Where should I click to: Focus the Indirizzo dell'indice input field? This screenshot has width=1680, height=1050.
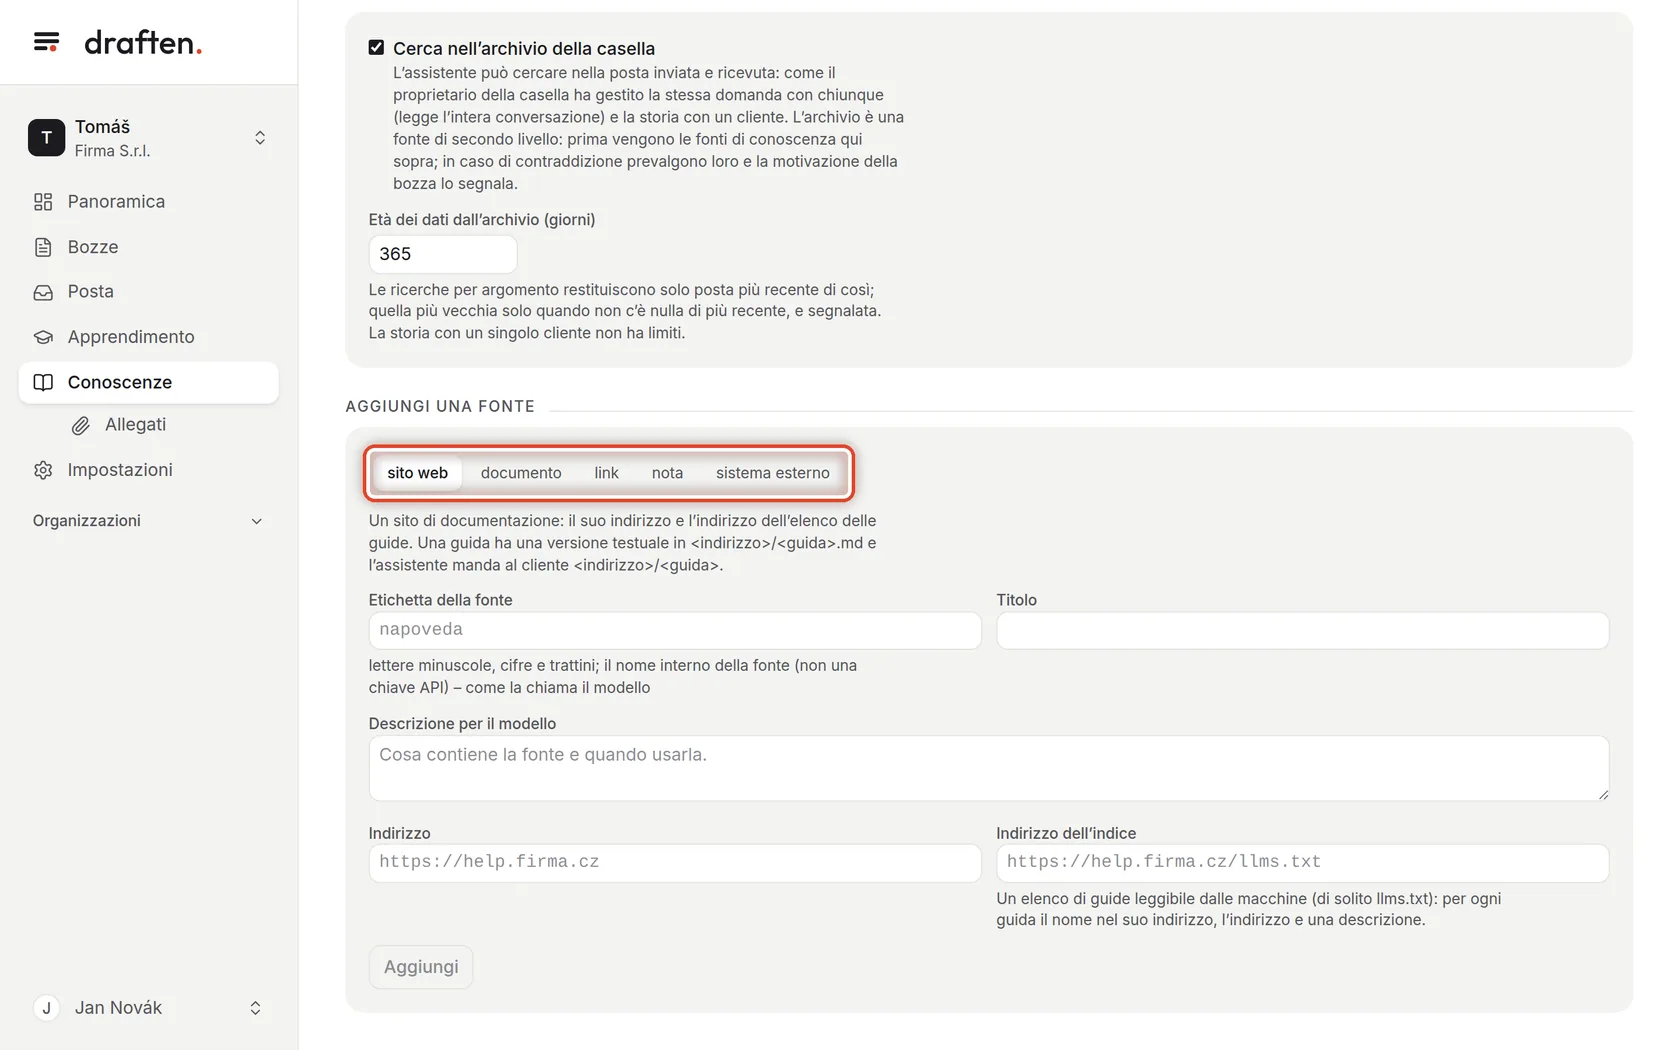[1302, 862]
